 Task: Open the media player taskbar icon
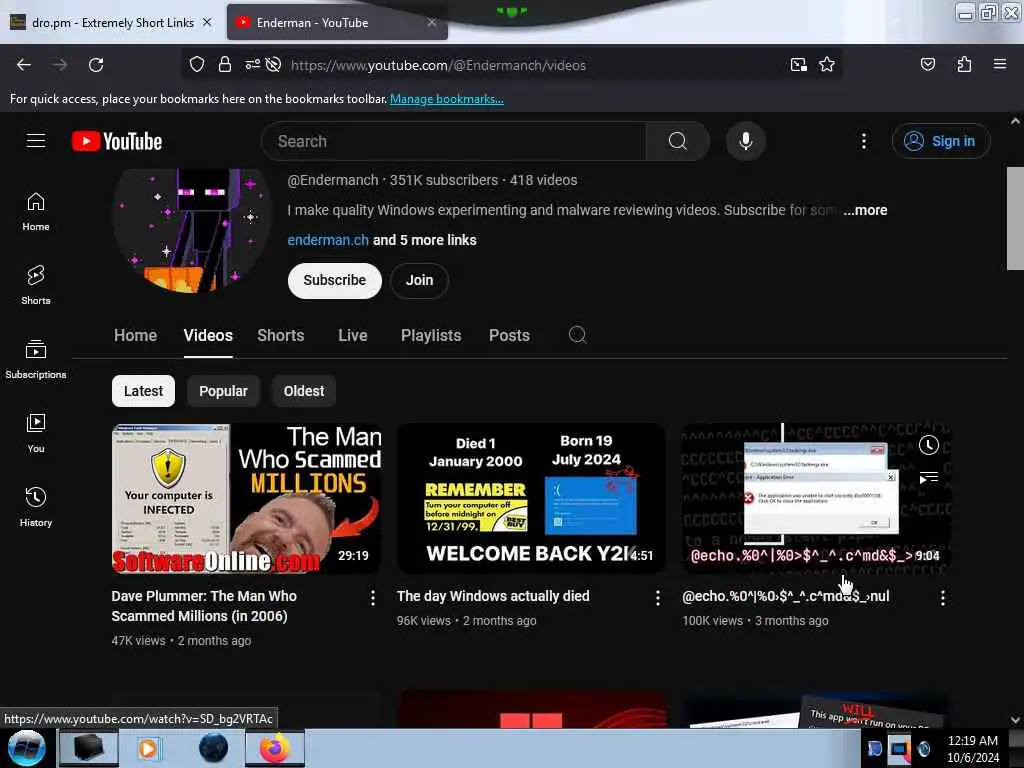tap(150, 748)
